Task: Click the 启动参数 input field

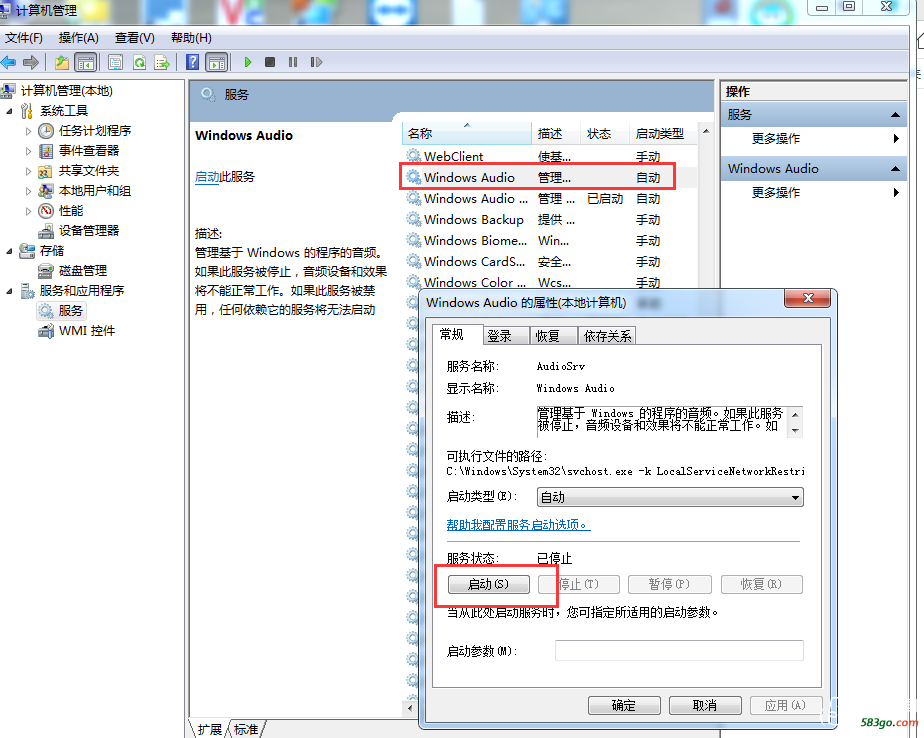Action: pos(679,651)
